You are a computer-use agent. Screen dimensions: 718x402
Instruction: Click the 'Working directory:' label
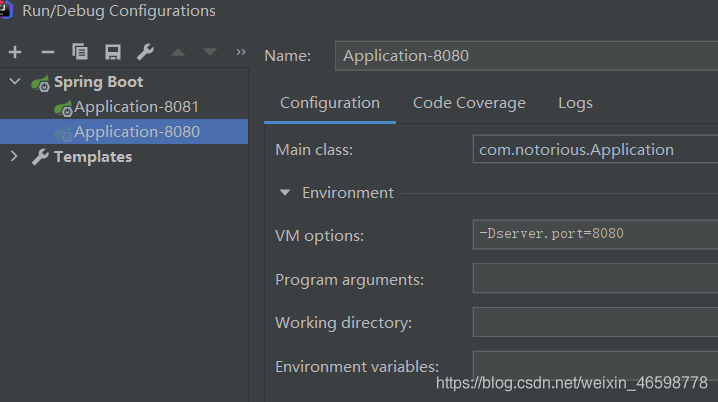click(x=343, y=323)
